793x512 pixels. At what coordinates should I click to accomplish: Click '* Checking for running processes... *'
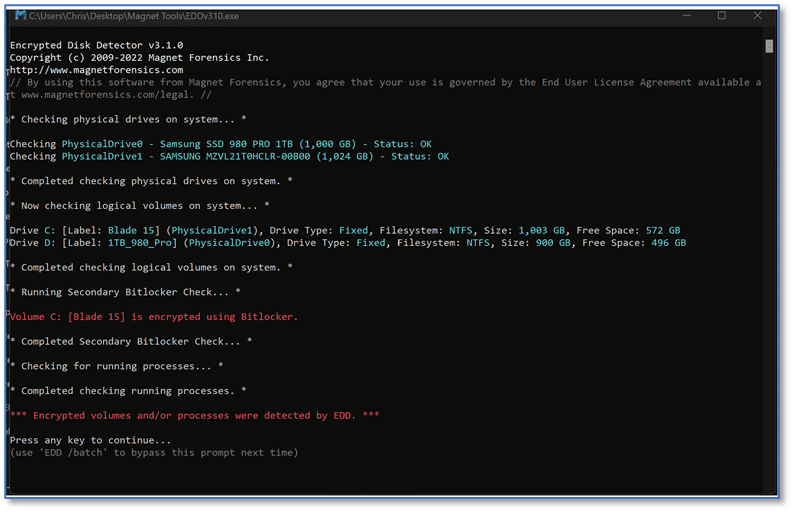pos(117,366)
